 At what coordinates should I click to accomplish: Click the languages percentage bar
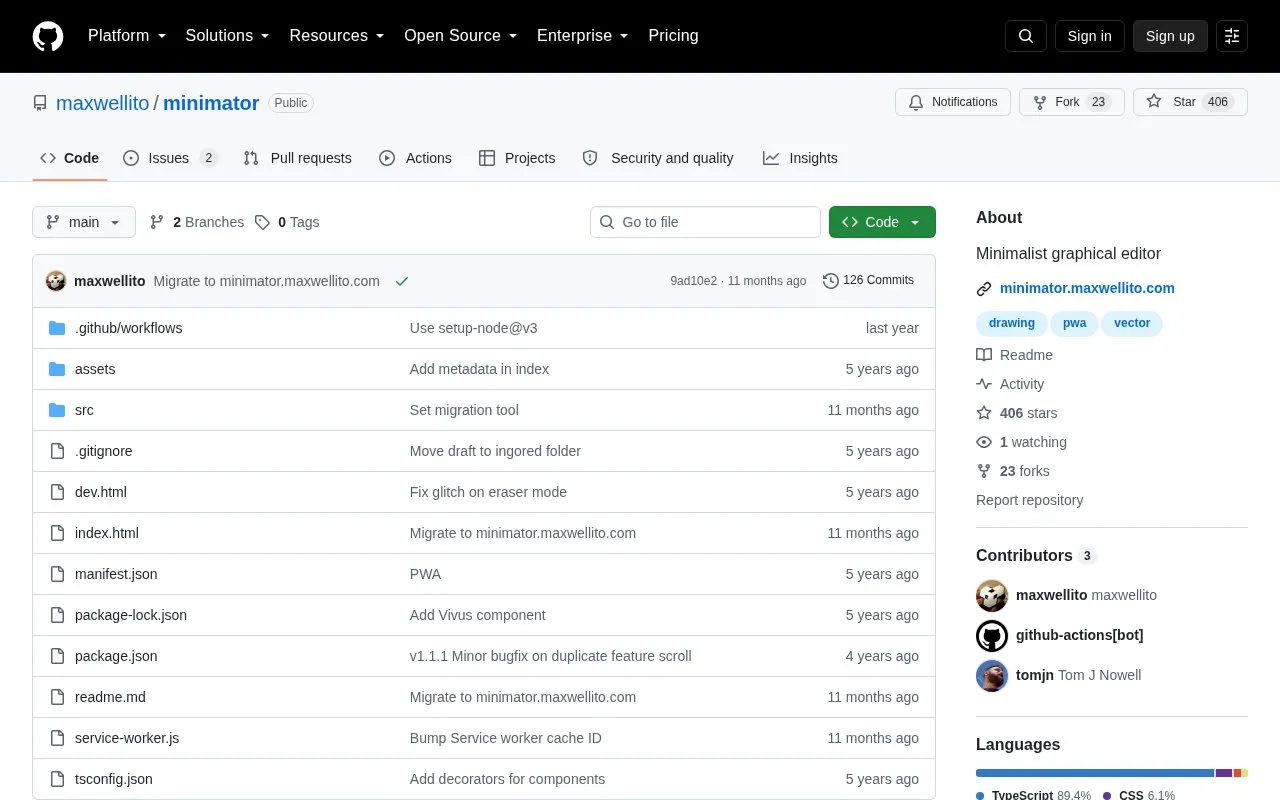(x=1112, y=773)
